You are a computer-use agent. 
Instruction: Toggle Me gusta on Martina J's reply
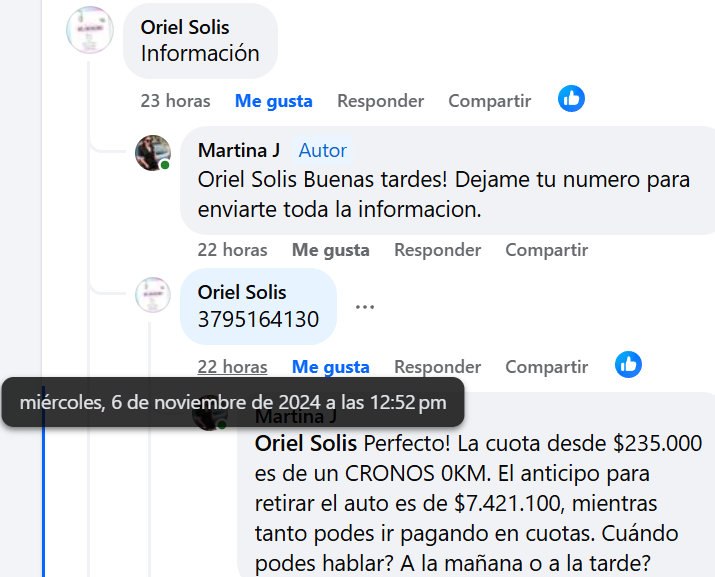pyautogui.click(x=330, y=250)
